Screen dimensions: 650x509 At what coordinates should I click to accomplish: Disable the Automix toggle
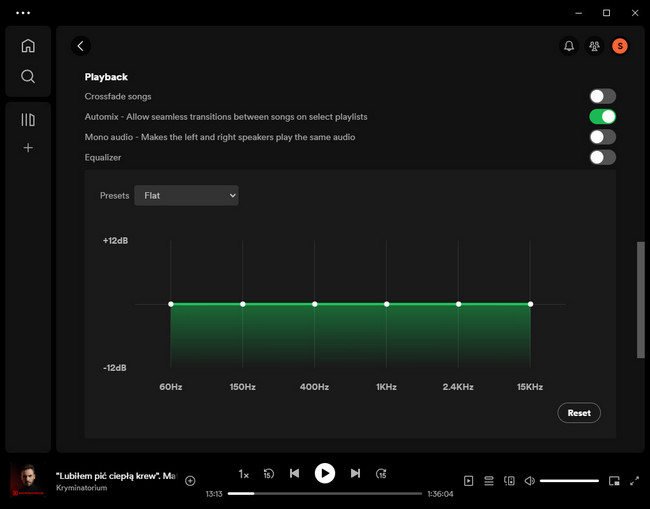click(x=602, y=117)
